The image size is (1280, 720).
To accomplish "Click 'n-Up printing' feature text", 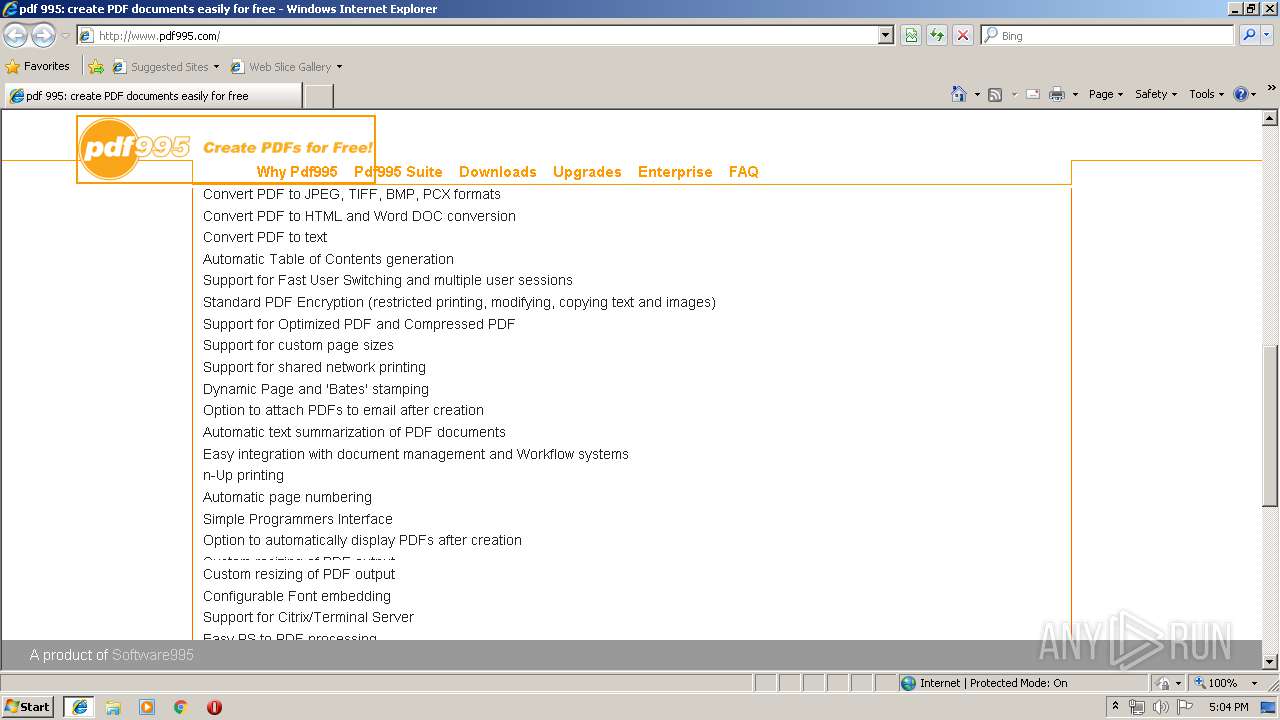I will pyautogui.click(x=243, y=475).
